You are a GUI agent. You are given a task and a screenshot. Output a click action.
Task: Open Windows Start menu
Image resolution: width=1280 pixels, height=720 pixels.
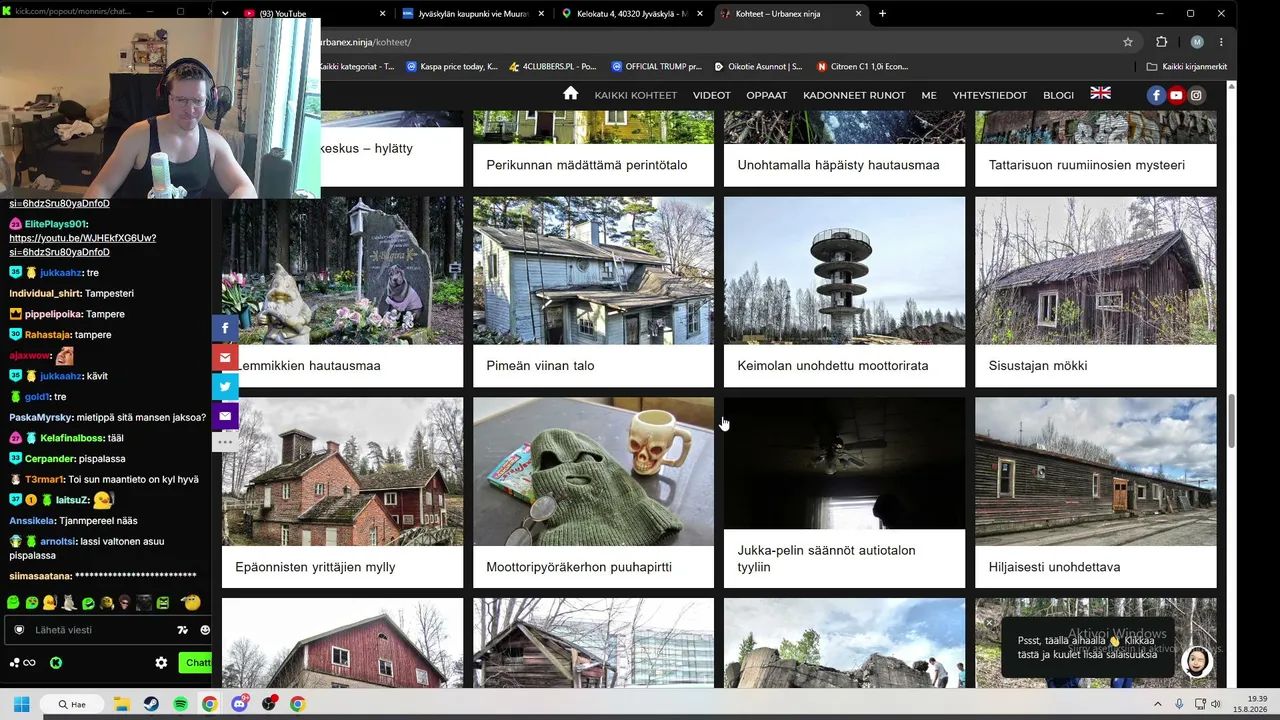point(21,704)
